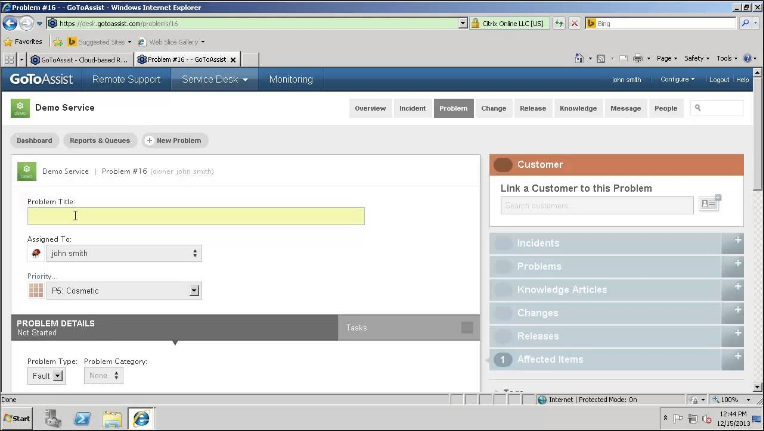Open the address bar history dropdown
Image resolution: width=764 pixels, height=431 pixels.
[463, 23]
